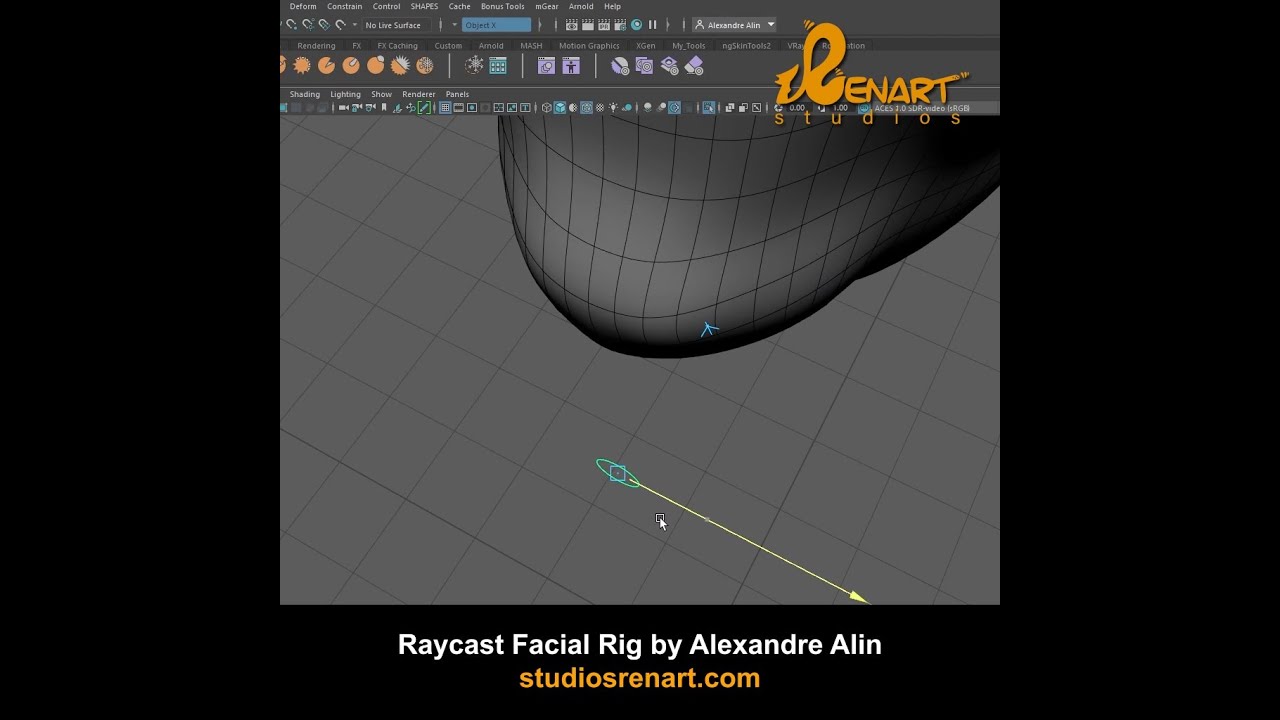Select the cyan circle control on the grid
Viewport: 1280px width, 720px height.
click(x=617, y=473)
